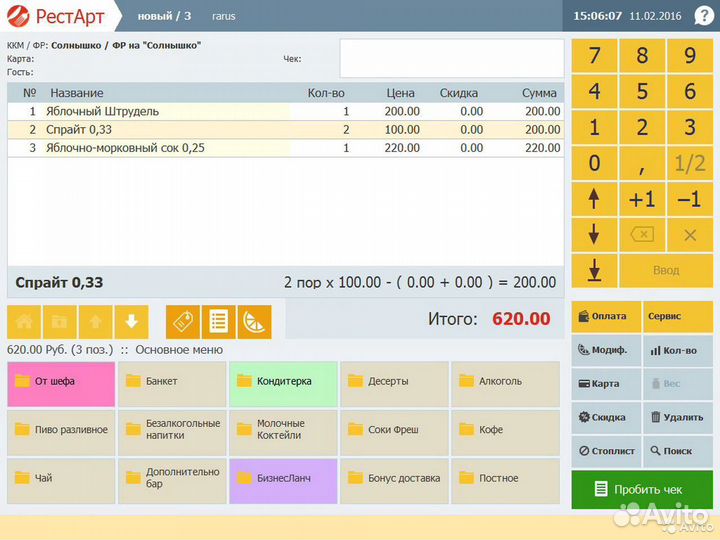Click the down arrow menu navigation icon
This screenshot has height=540, width=720.
[x=130, y=322]
